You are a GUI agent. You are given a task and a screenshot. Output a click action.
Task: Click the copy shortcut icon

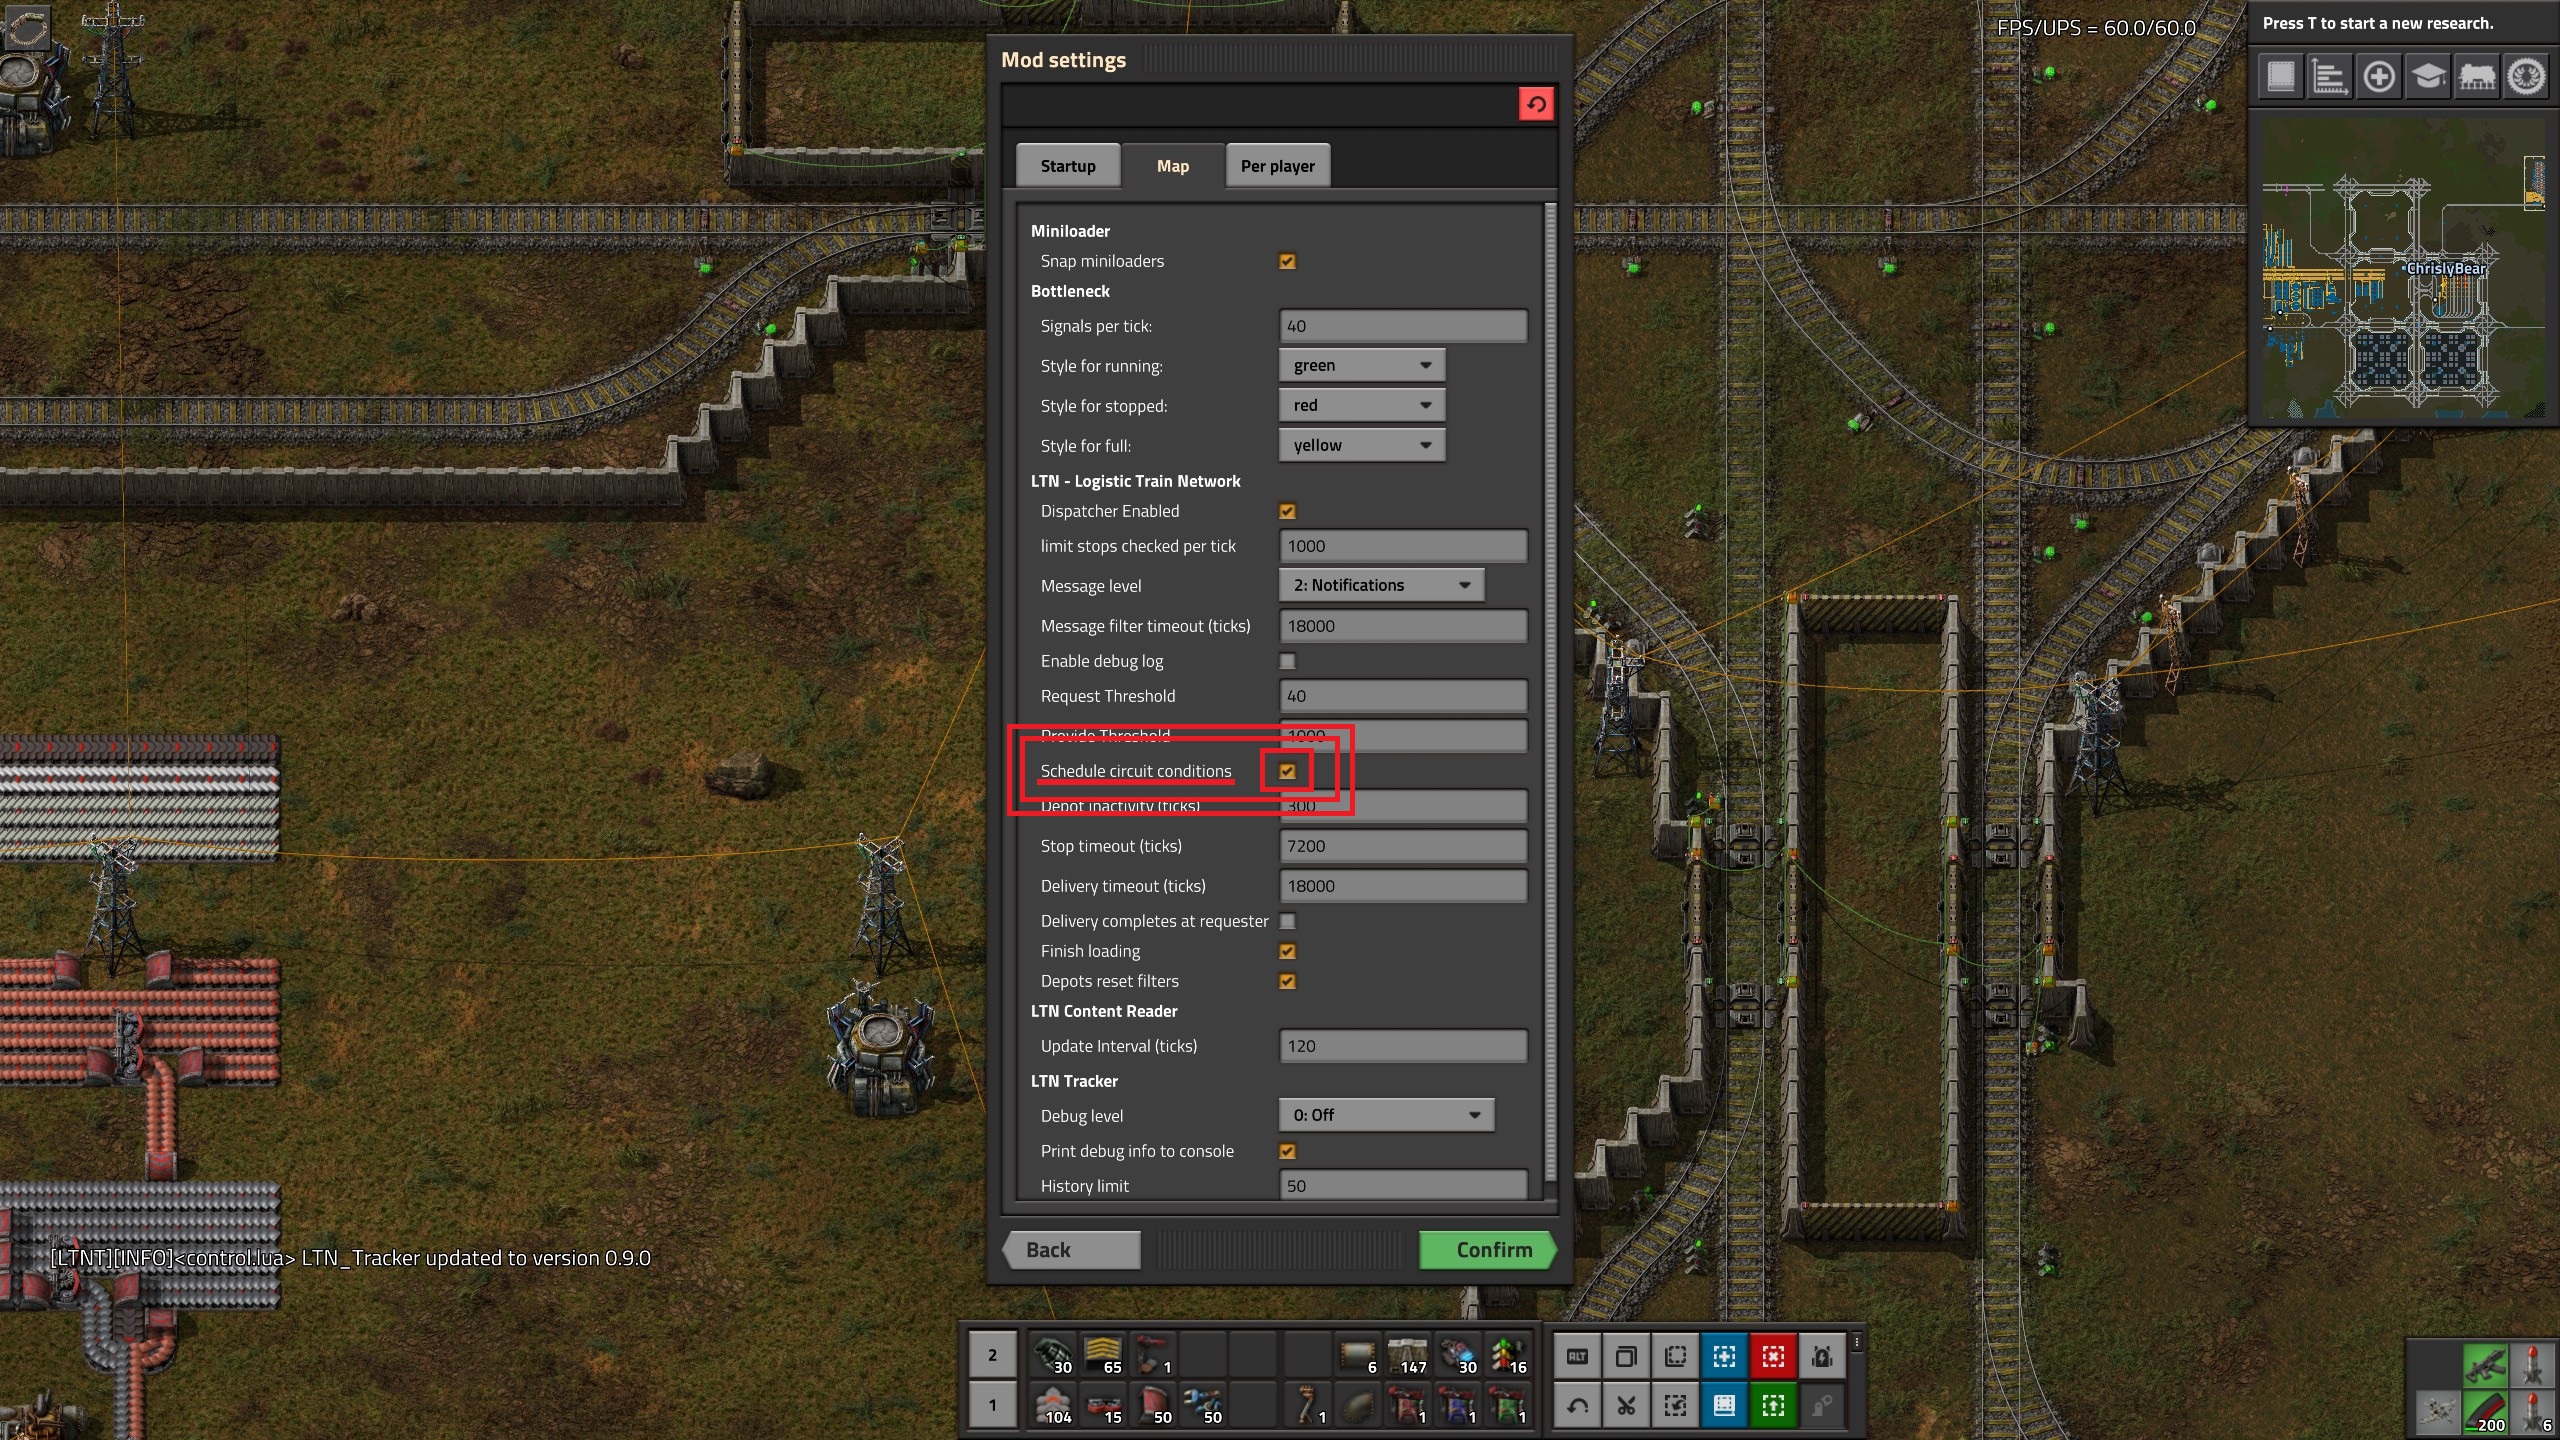click(x=1626, y=1357)
